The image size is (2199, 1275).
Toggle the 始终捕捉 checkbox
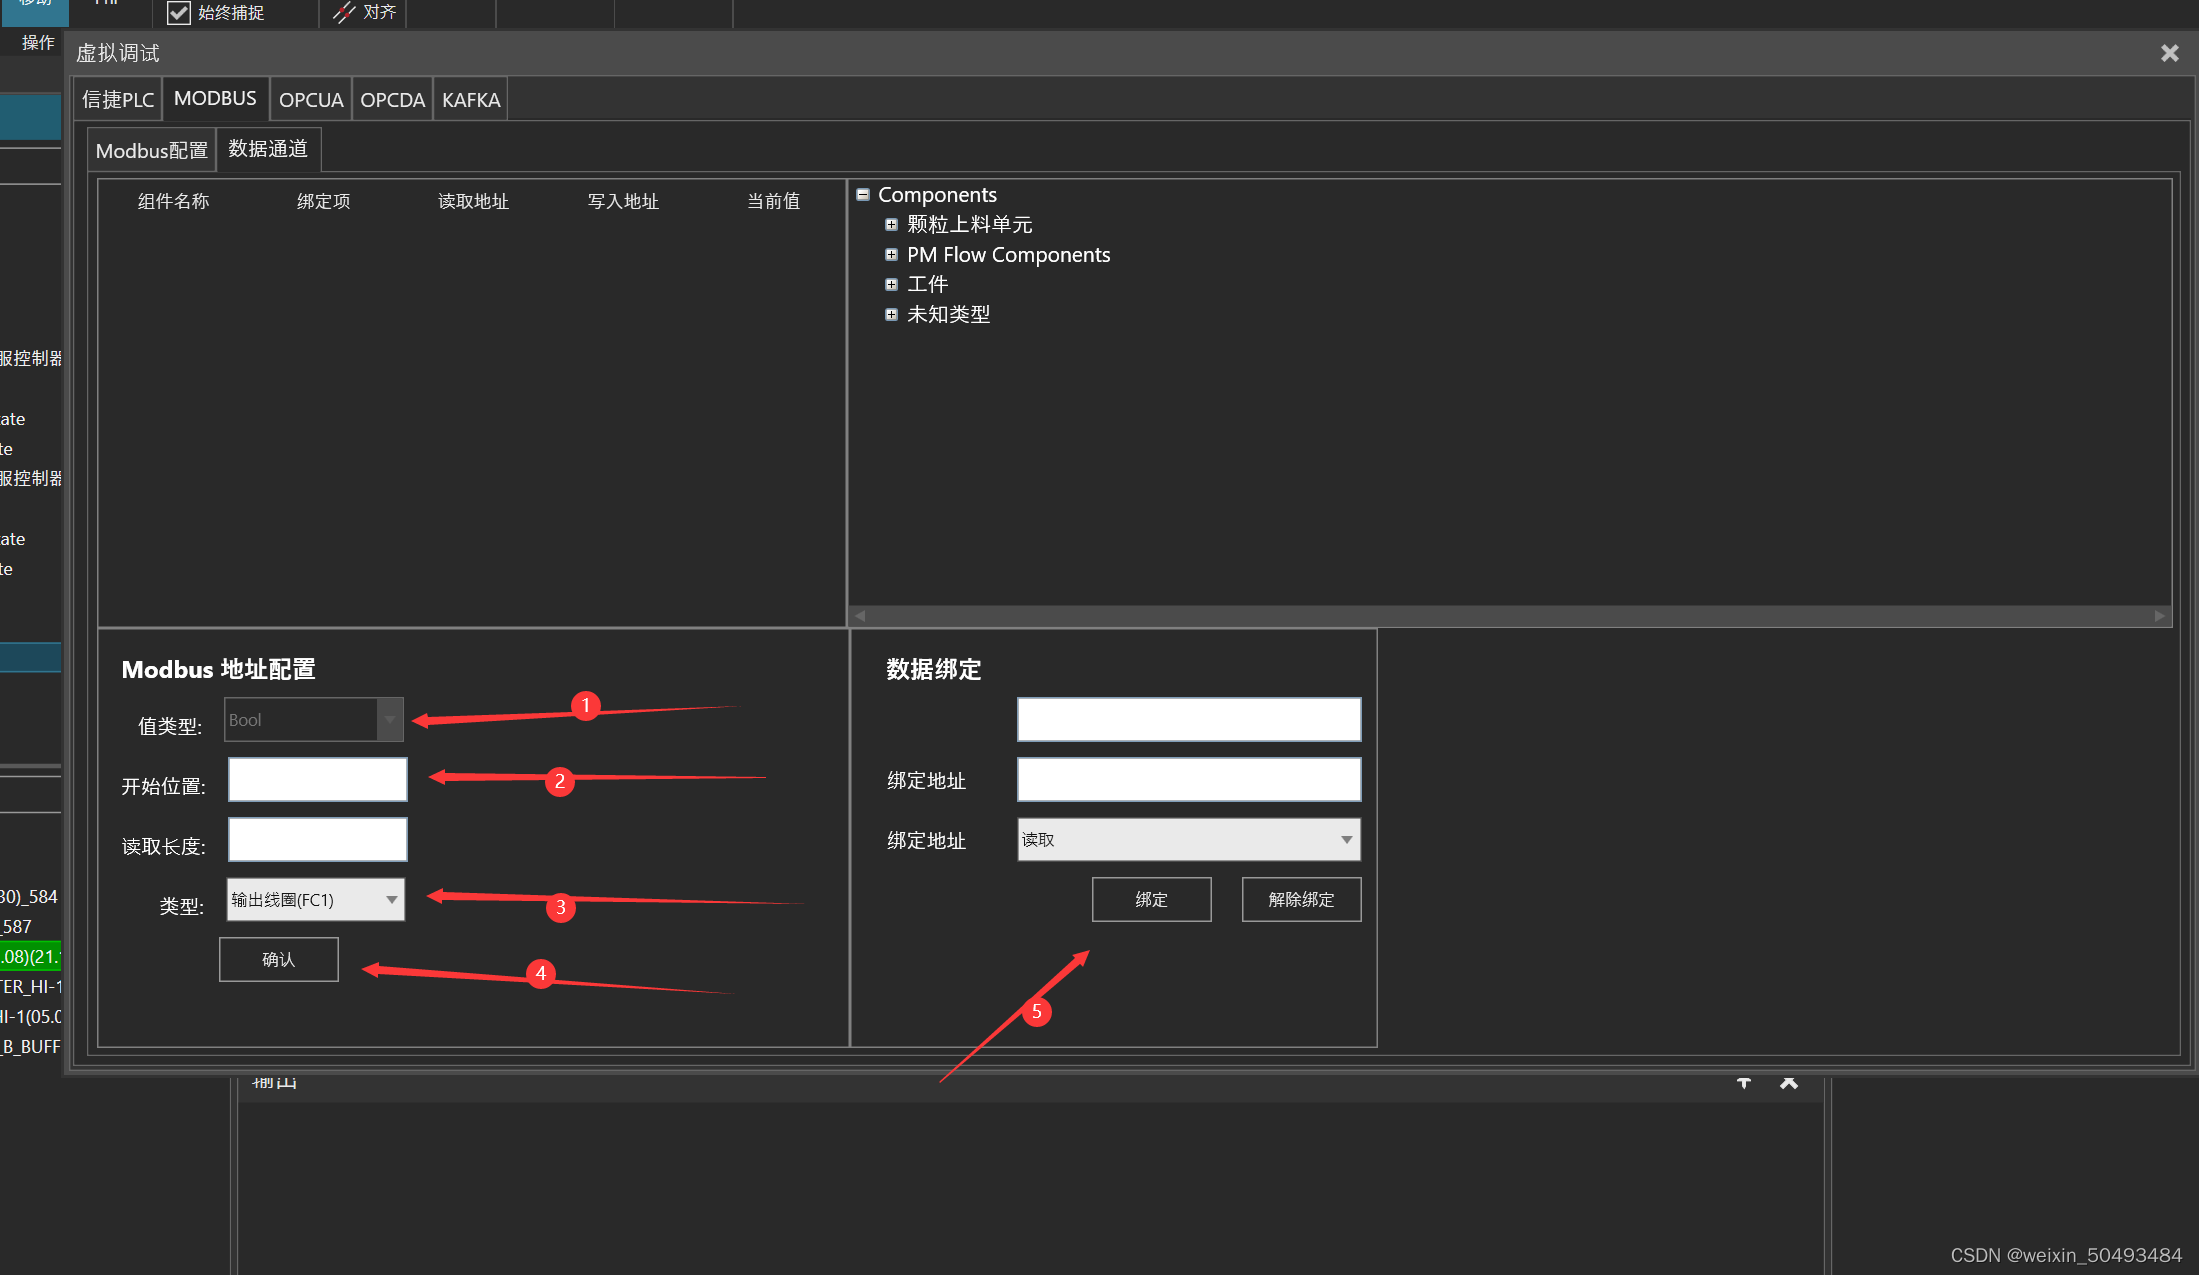click(179, 13)
